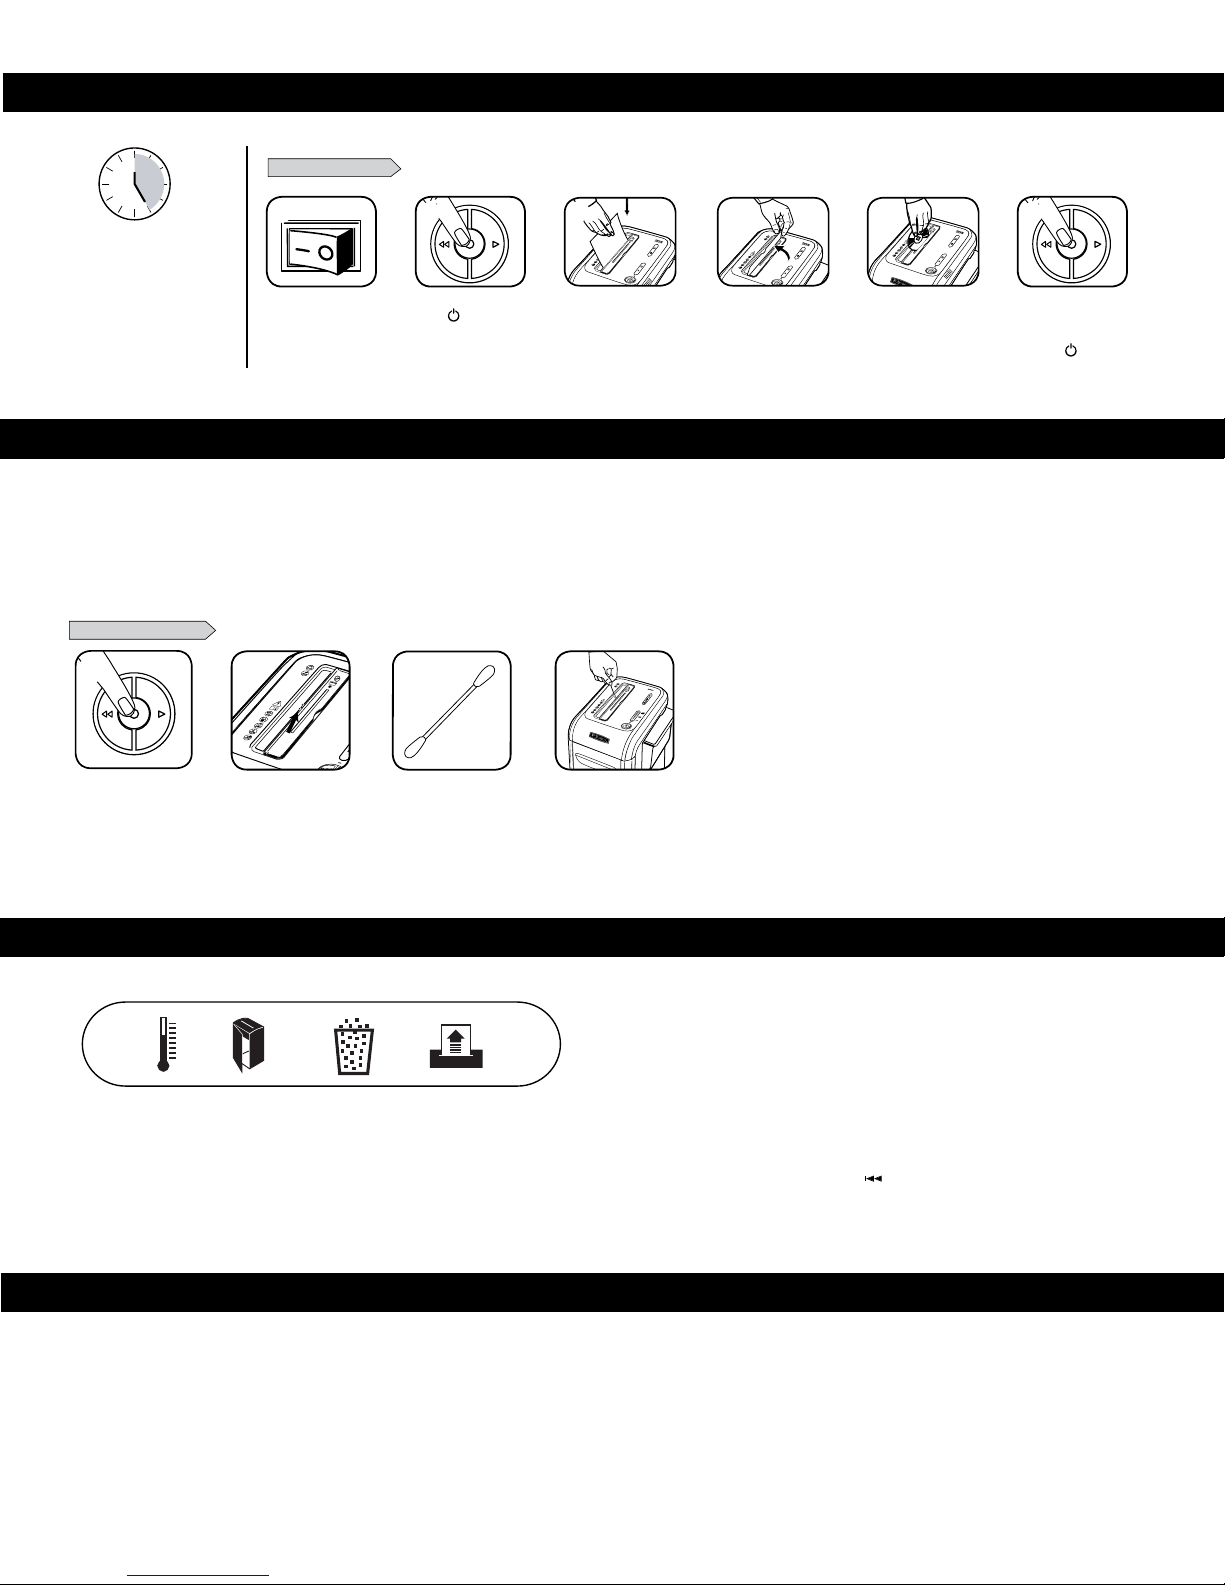Select the first control dial illustration

(470, 242)
